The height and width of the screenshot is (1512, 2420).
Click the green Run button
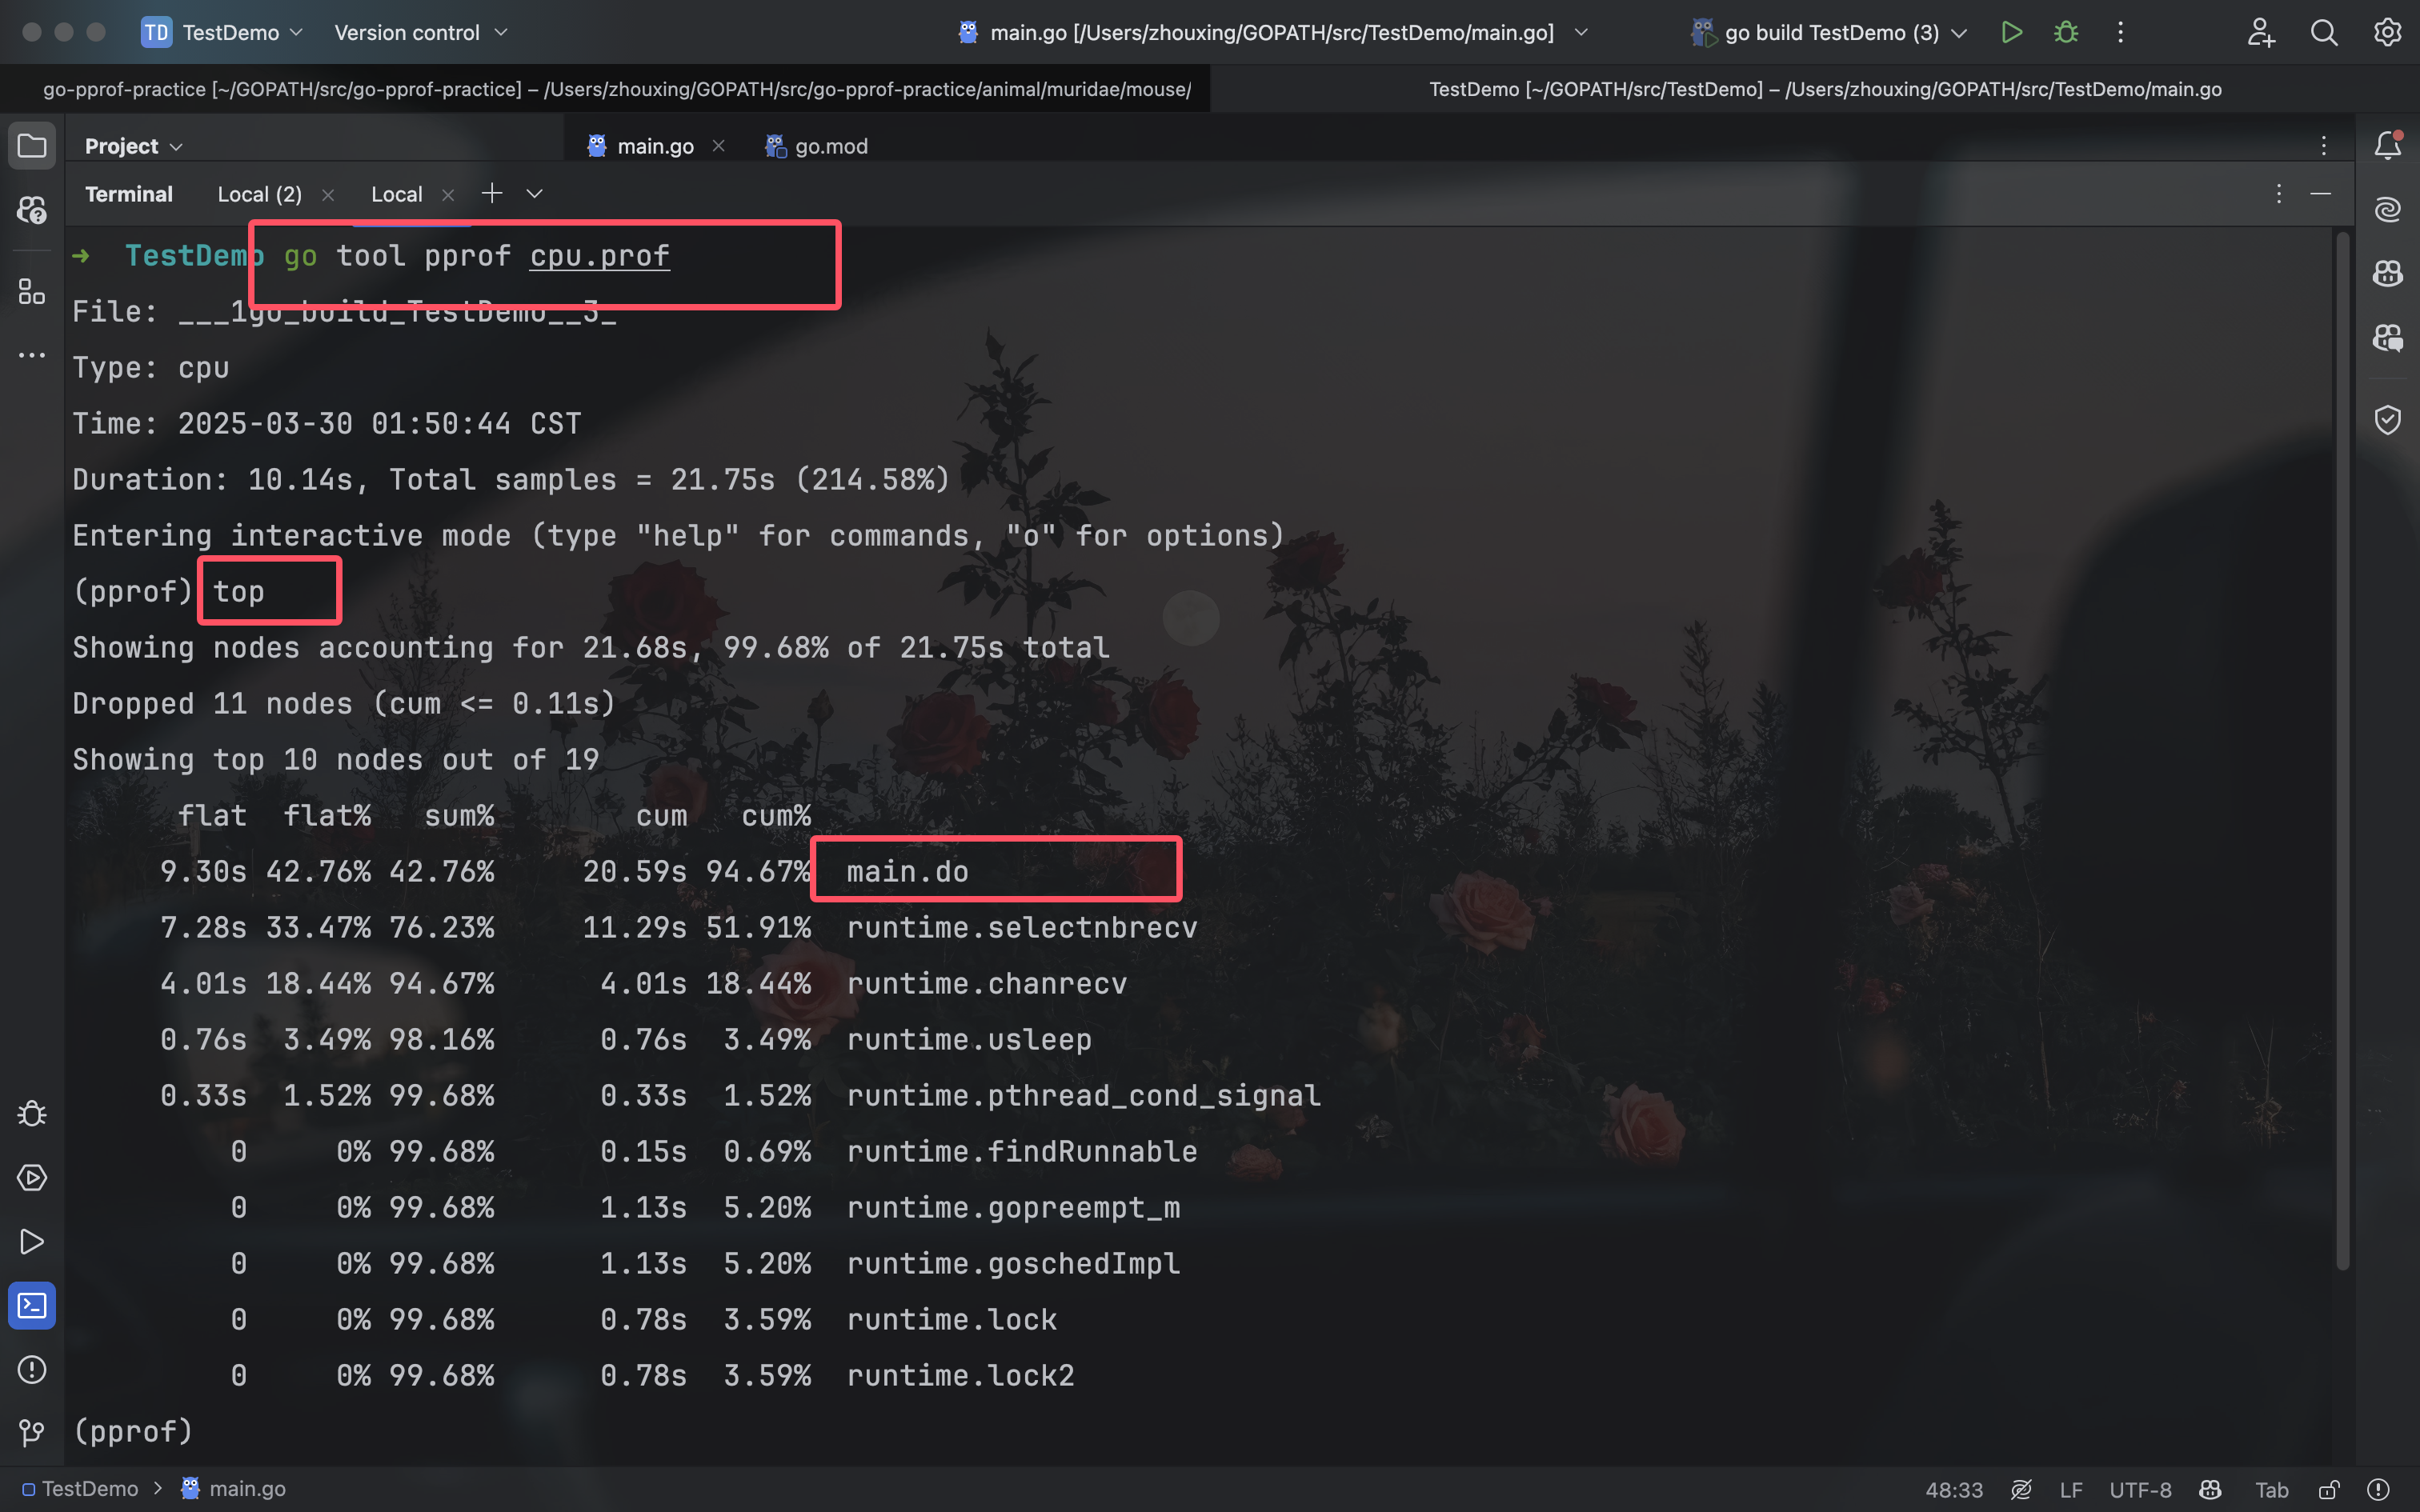click(x=2011, y=32)
